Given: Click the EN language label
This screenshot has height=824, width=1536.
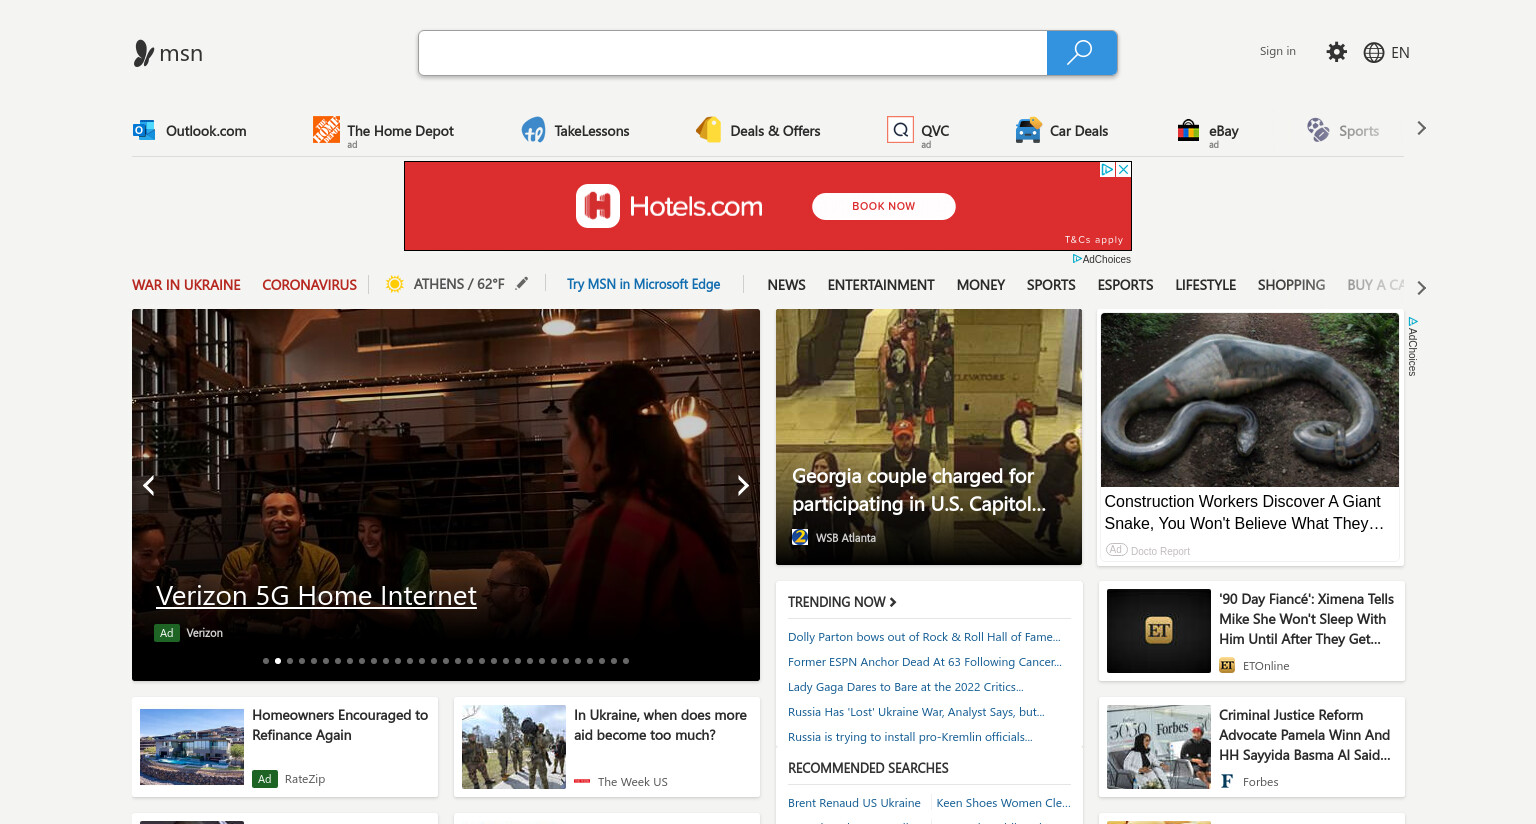Looking at the screenshot, I should tap(1400, 53).
